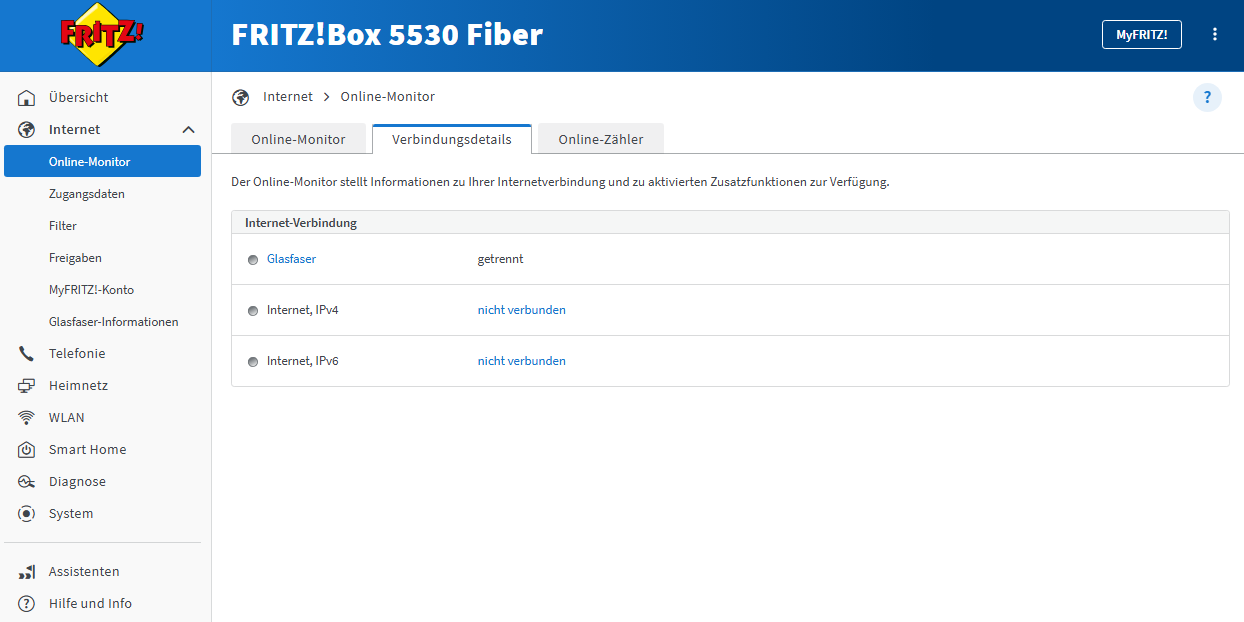The width and height of the screenshot is (1244, 622).
Task: Open the three-dot options menu
Action: 1215,34
